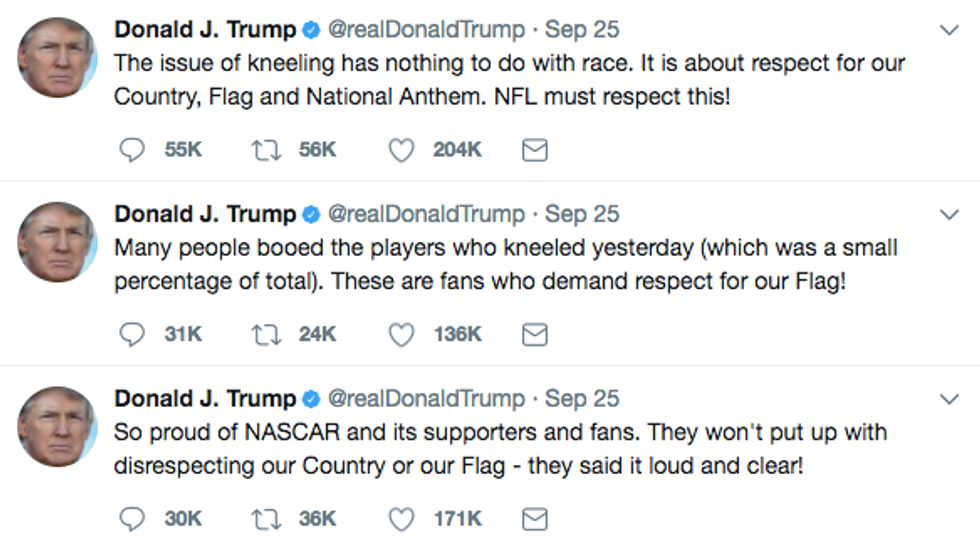Screen dimensions: 980x547
Task: Click the @realDonaldTrump handle on the NASCAR tweet
Action: 427,398
